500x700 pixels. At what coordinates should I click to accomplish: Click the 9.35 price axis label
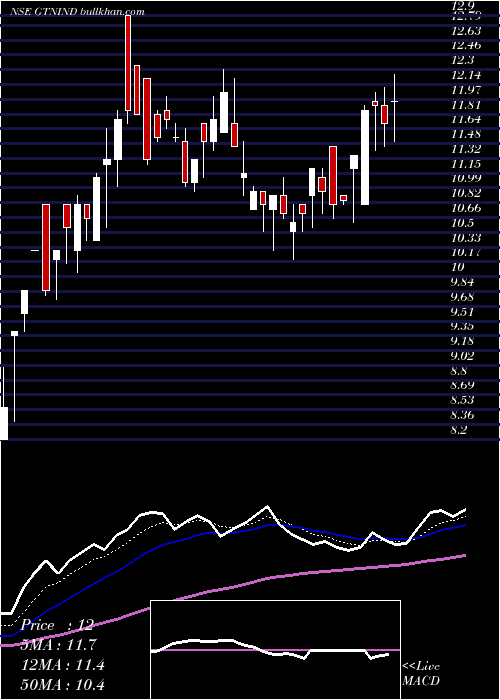coord(462,326)
